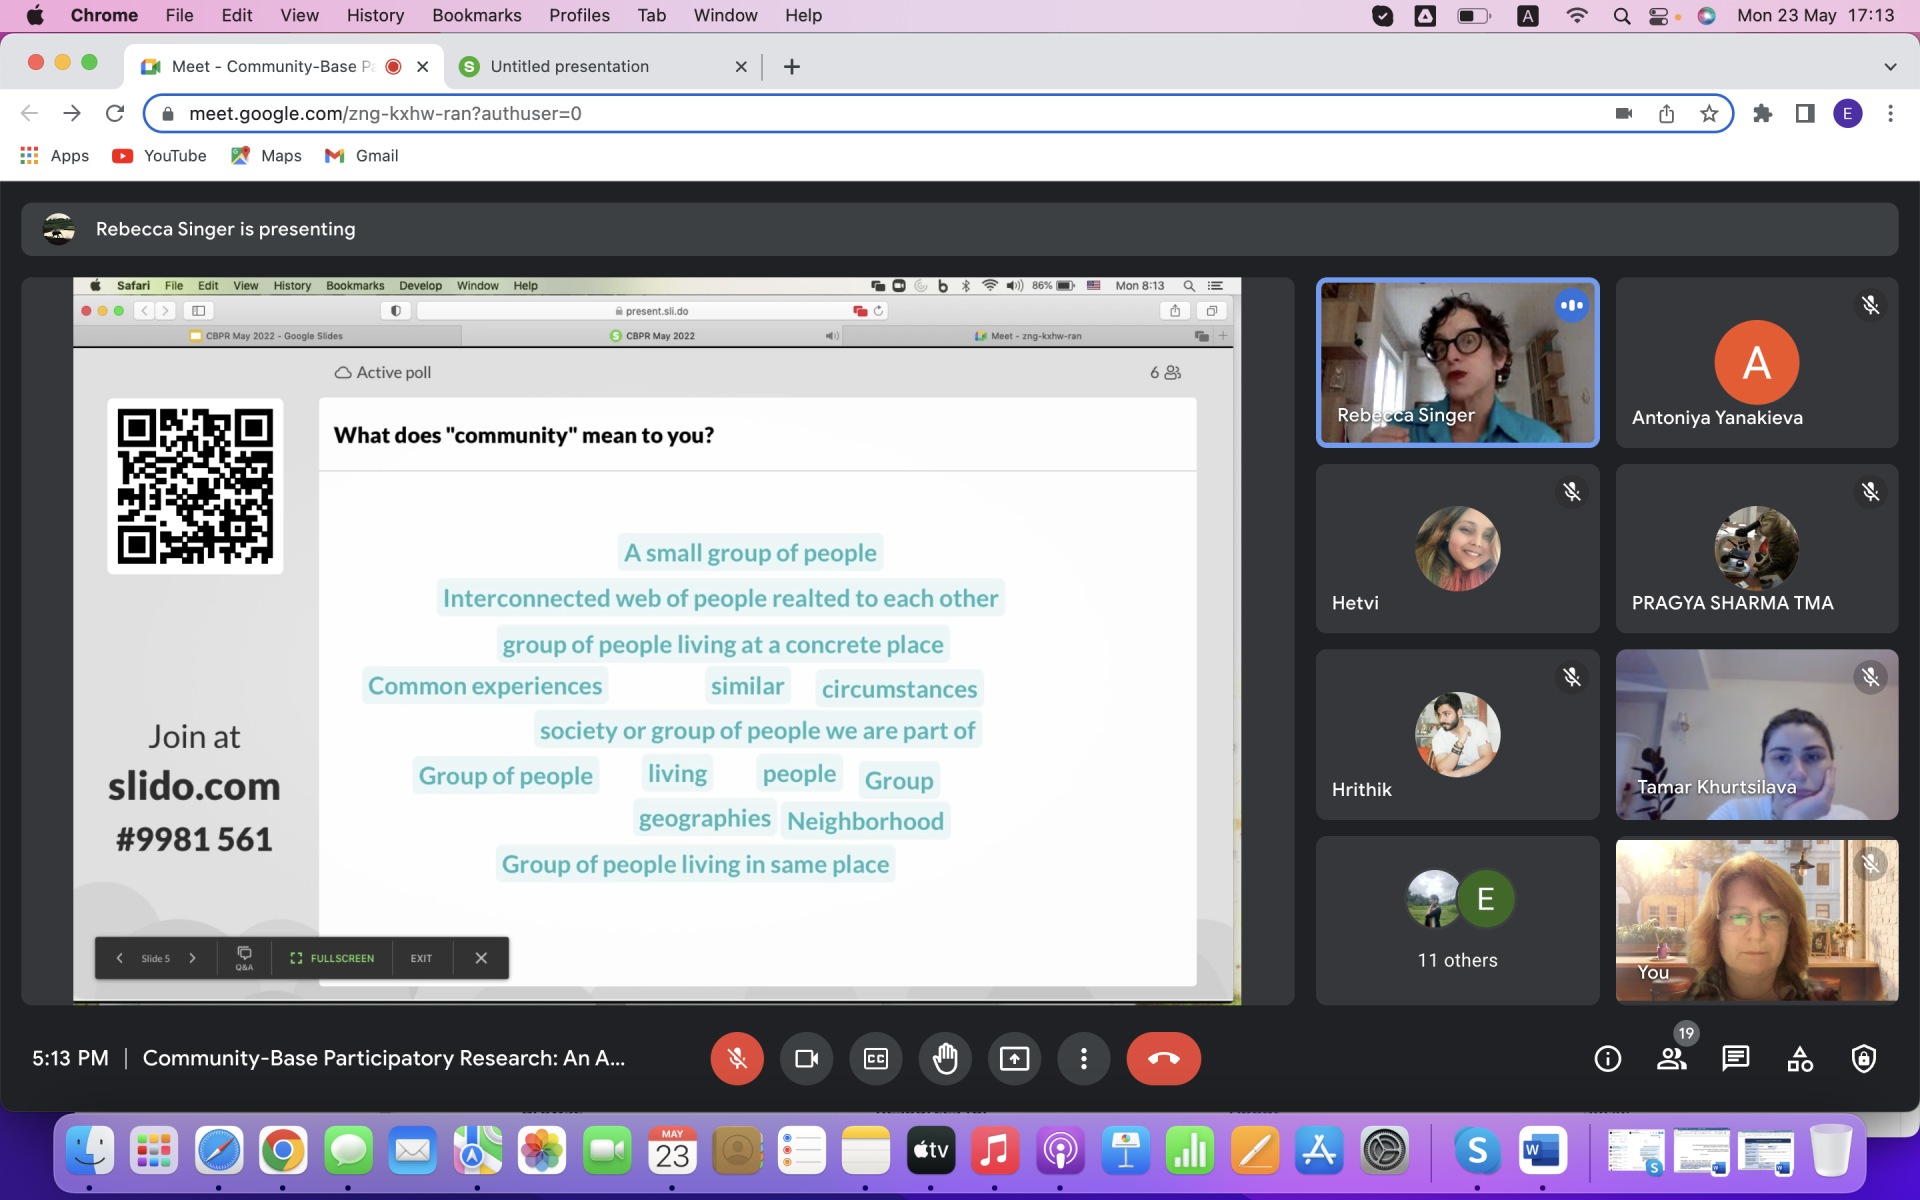Bookmark this page with star icon

tap(1709, 114)
